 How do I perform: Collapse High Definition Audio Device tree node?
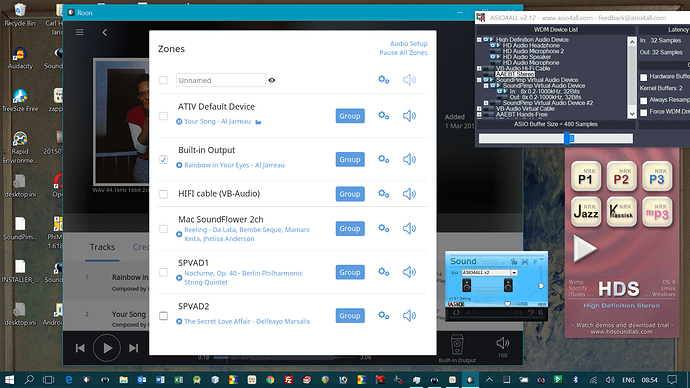(479, 40)
